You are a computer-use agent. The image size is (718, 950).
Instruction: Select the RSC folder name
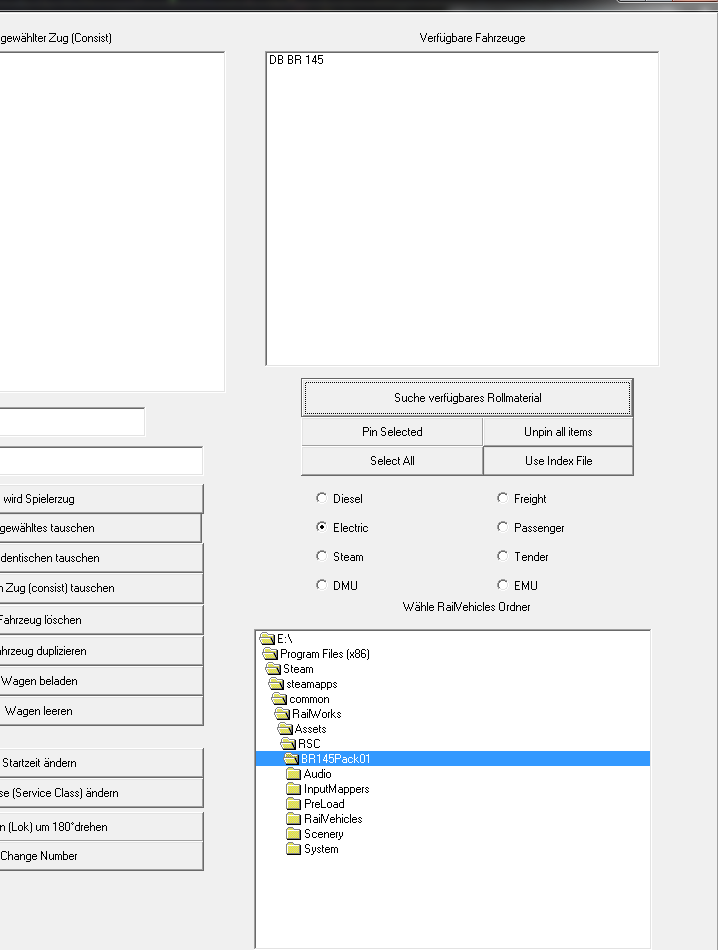[309, 744]
